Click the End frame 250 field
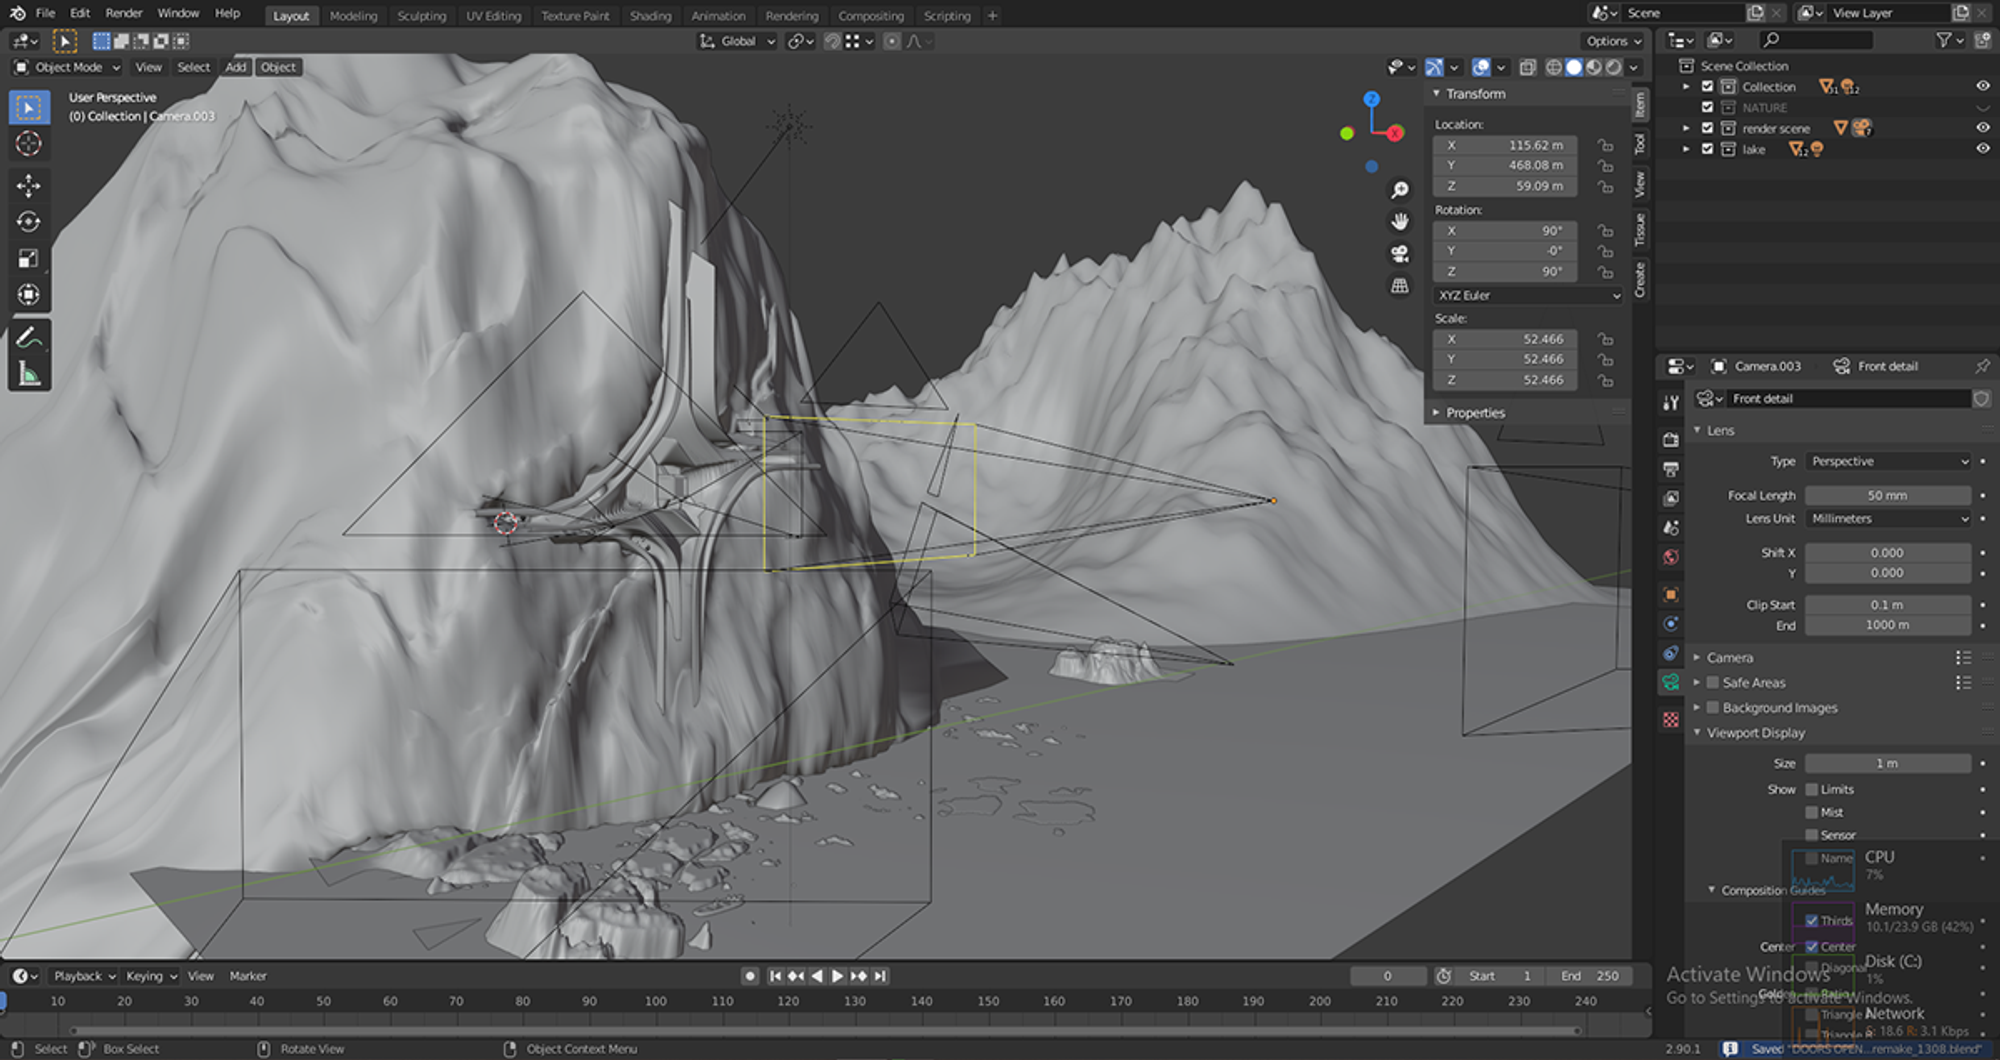 point(1590,976)
